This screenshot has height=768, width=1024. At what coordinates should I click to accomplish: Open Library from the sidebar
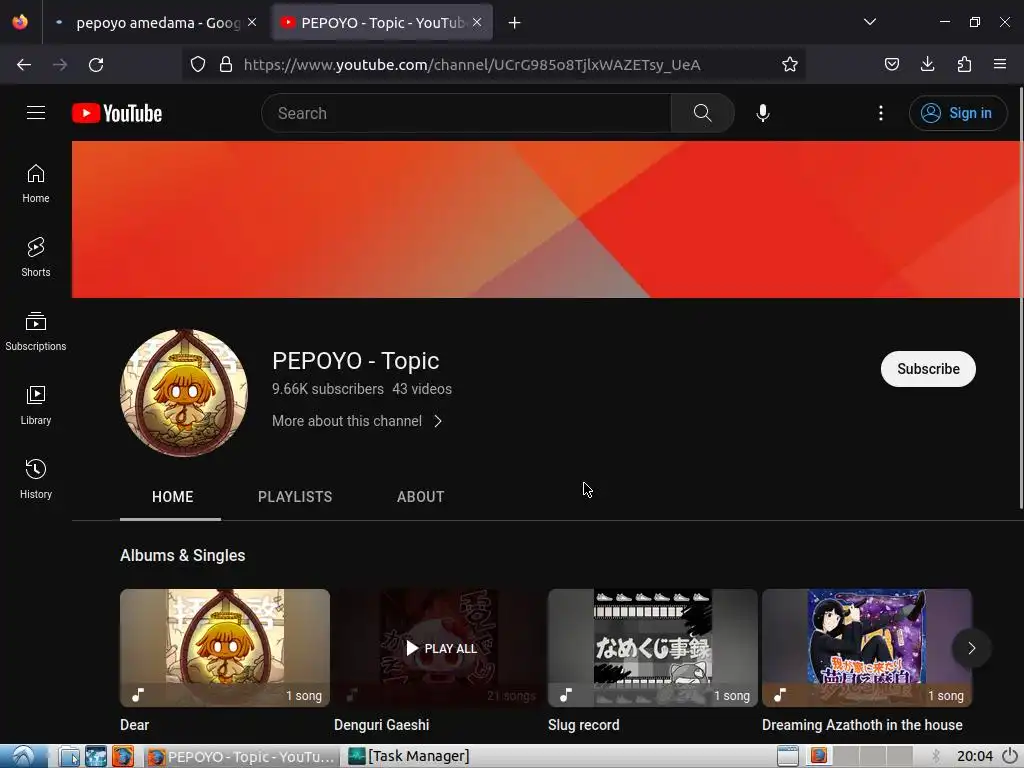click(x=36, y=406)
